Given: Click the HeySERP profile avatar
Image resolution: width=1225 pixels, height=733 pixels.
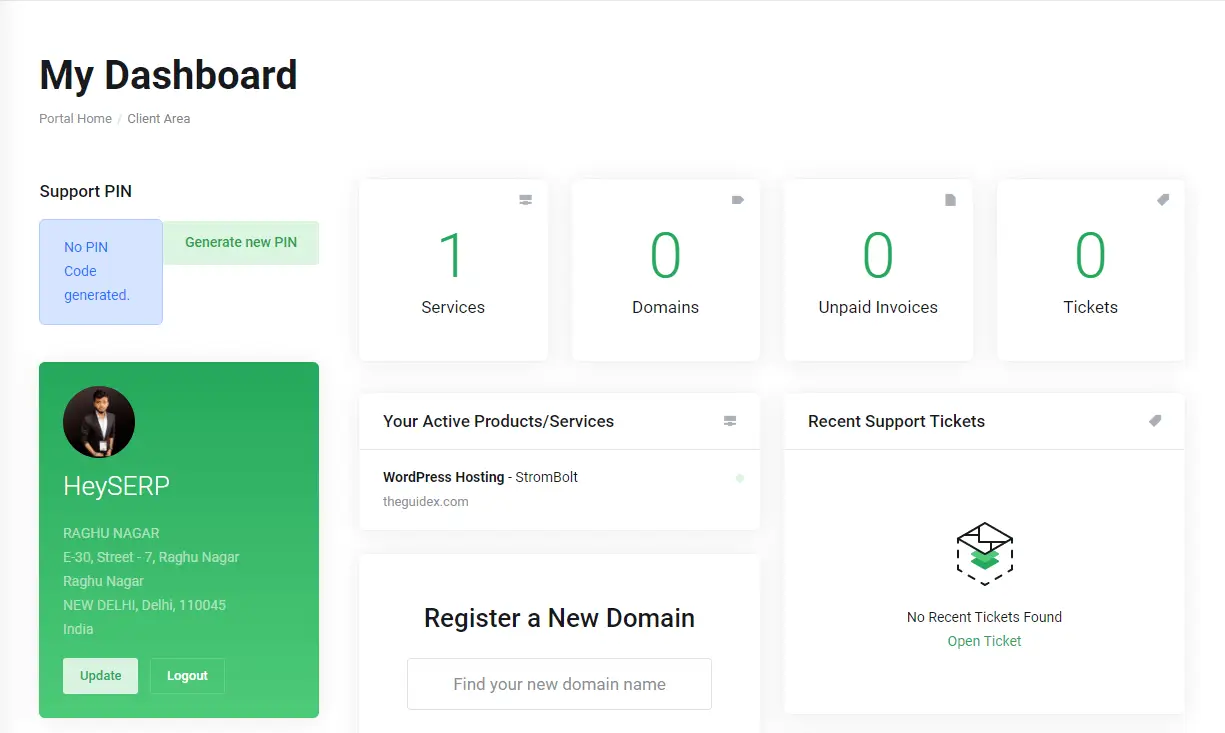Looking at the screenshot, I should pos(99,421).
